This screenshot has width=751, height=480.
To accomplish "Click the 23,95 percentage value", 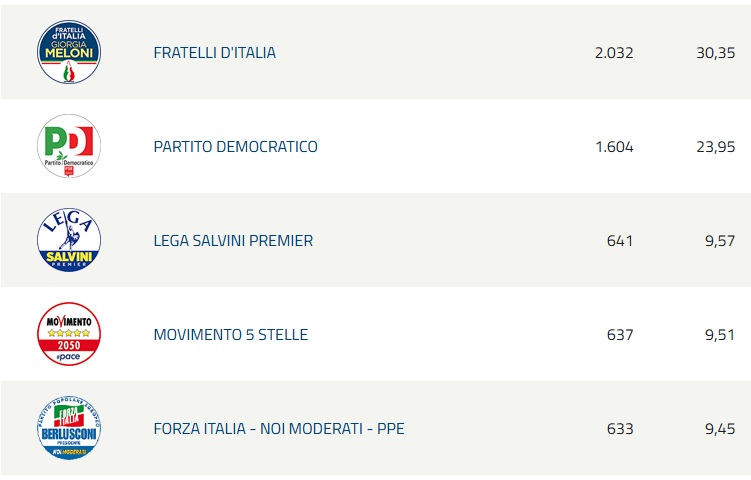I will 716,147.
